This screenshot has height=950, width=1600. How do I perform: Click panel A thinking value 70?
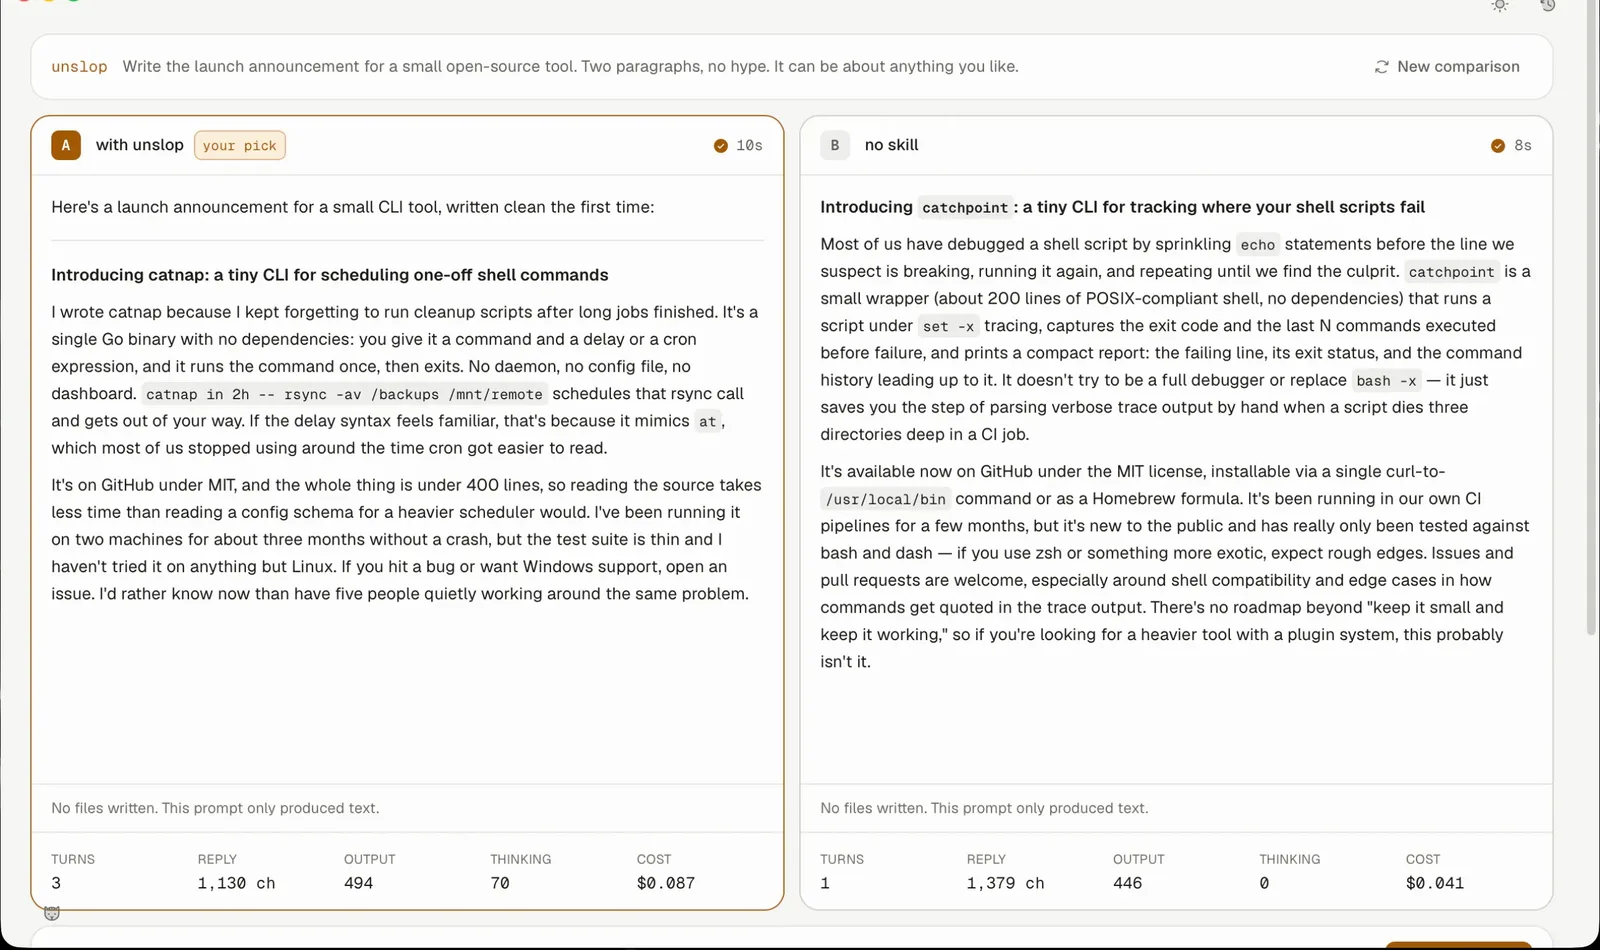click(x=500, y=883)
